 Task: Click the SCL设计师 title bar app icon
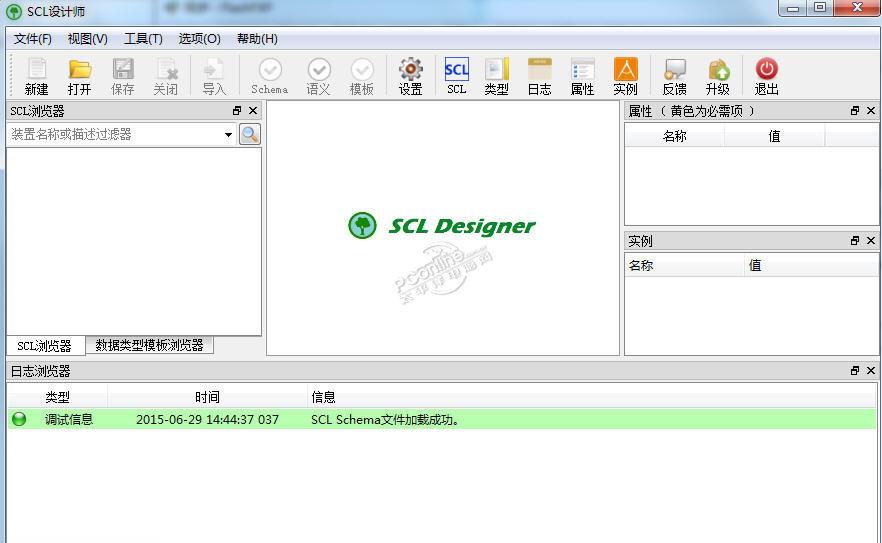click(14, 12)
